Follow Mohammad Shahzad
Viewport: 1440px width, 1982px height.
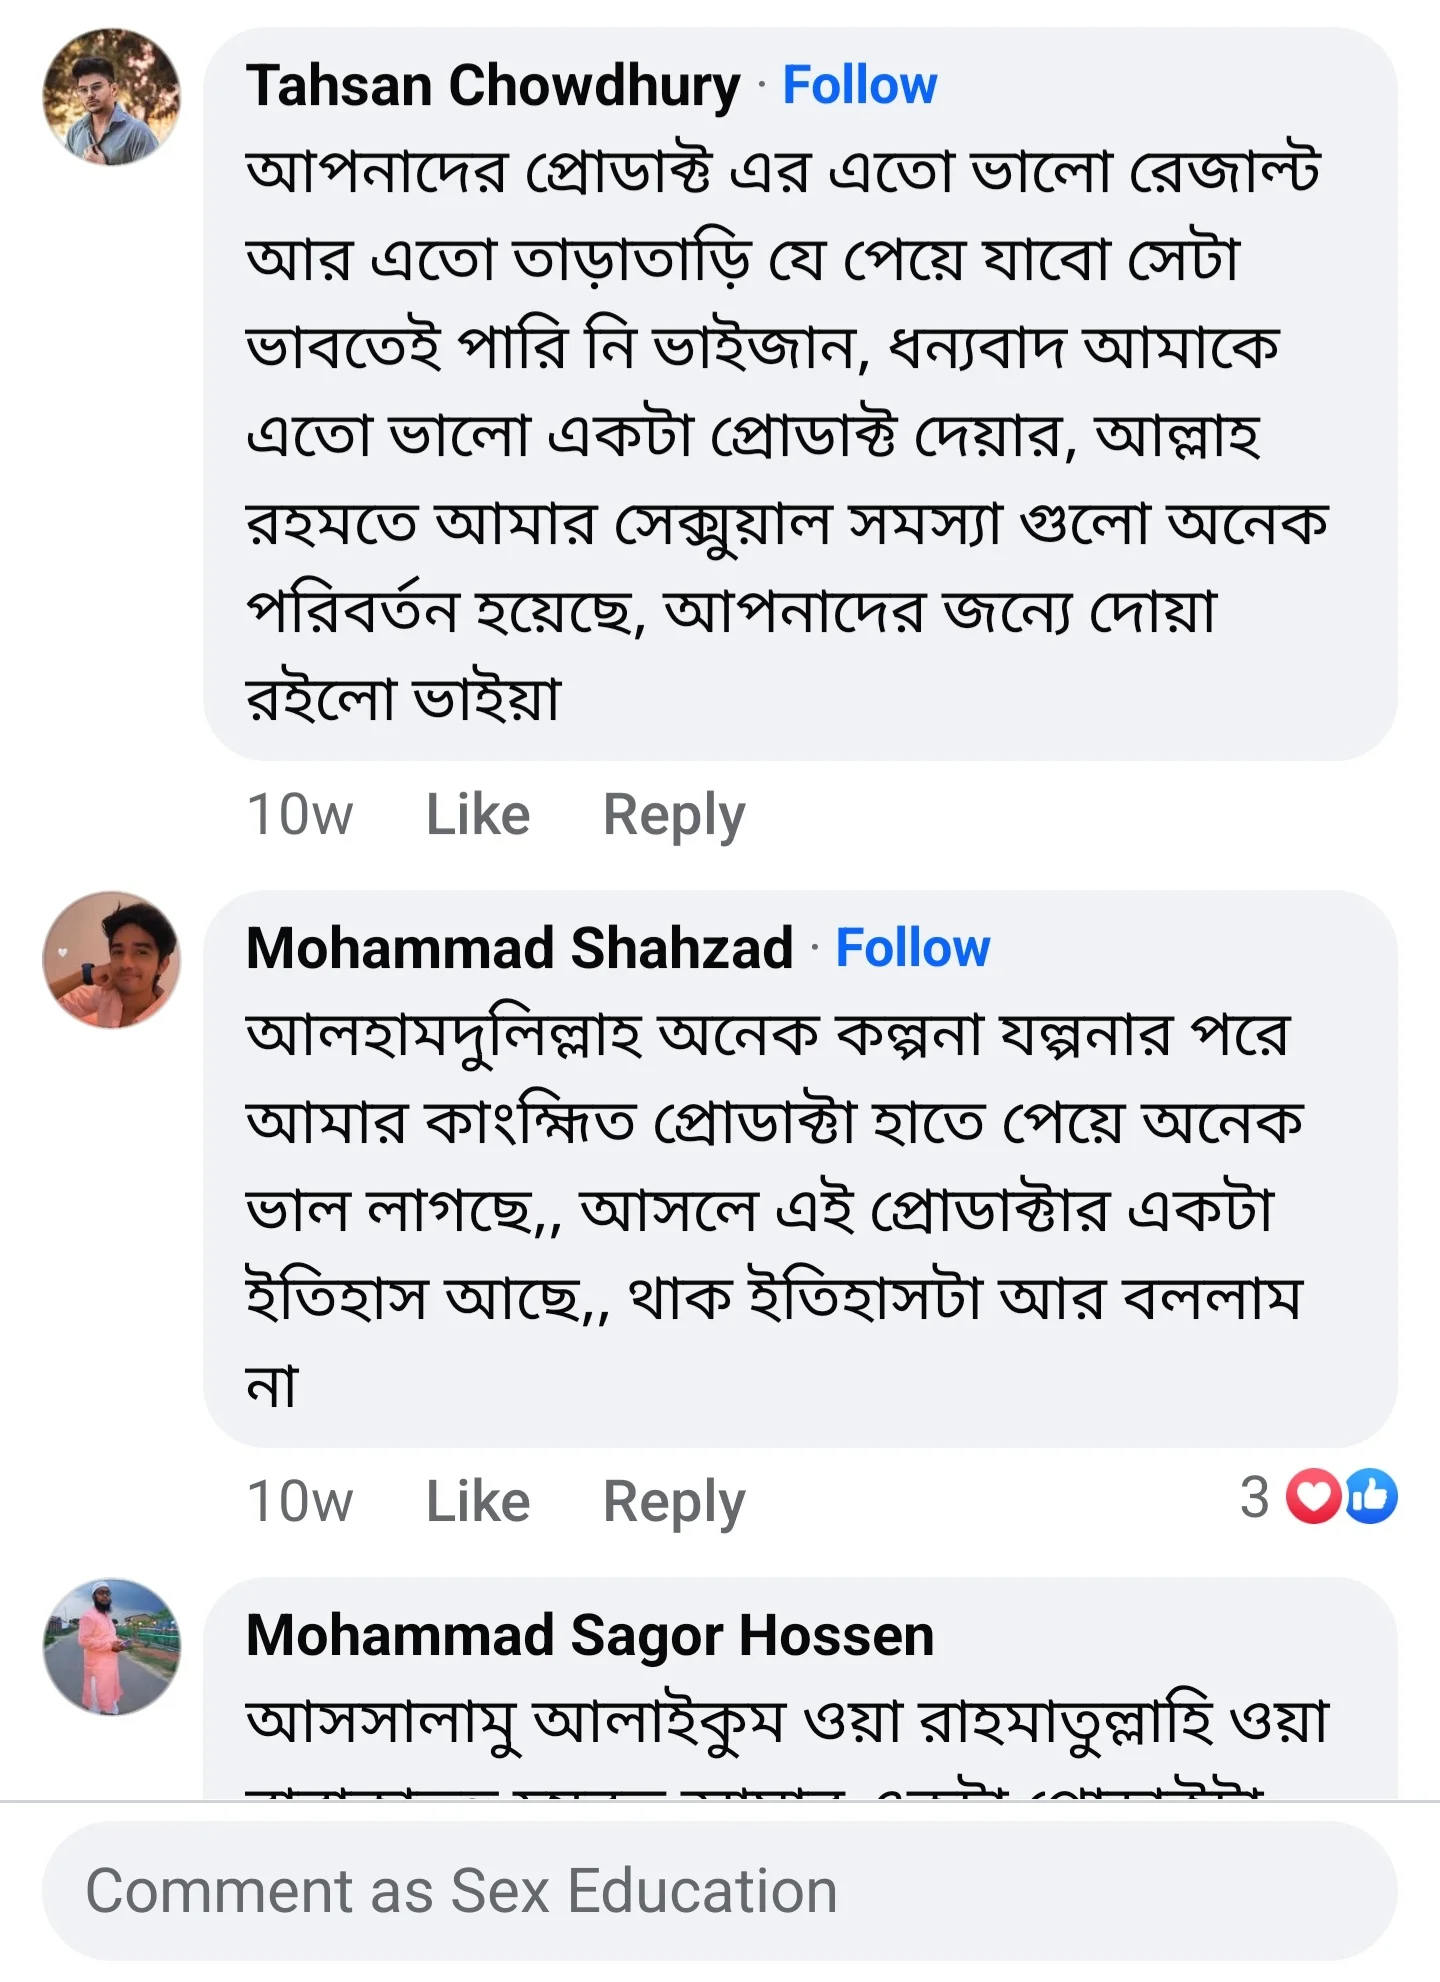(912, 948)
